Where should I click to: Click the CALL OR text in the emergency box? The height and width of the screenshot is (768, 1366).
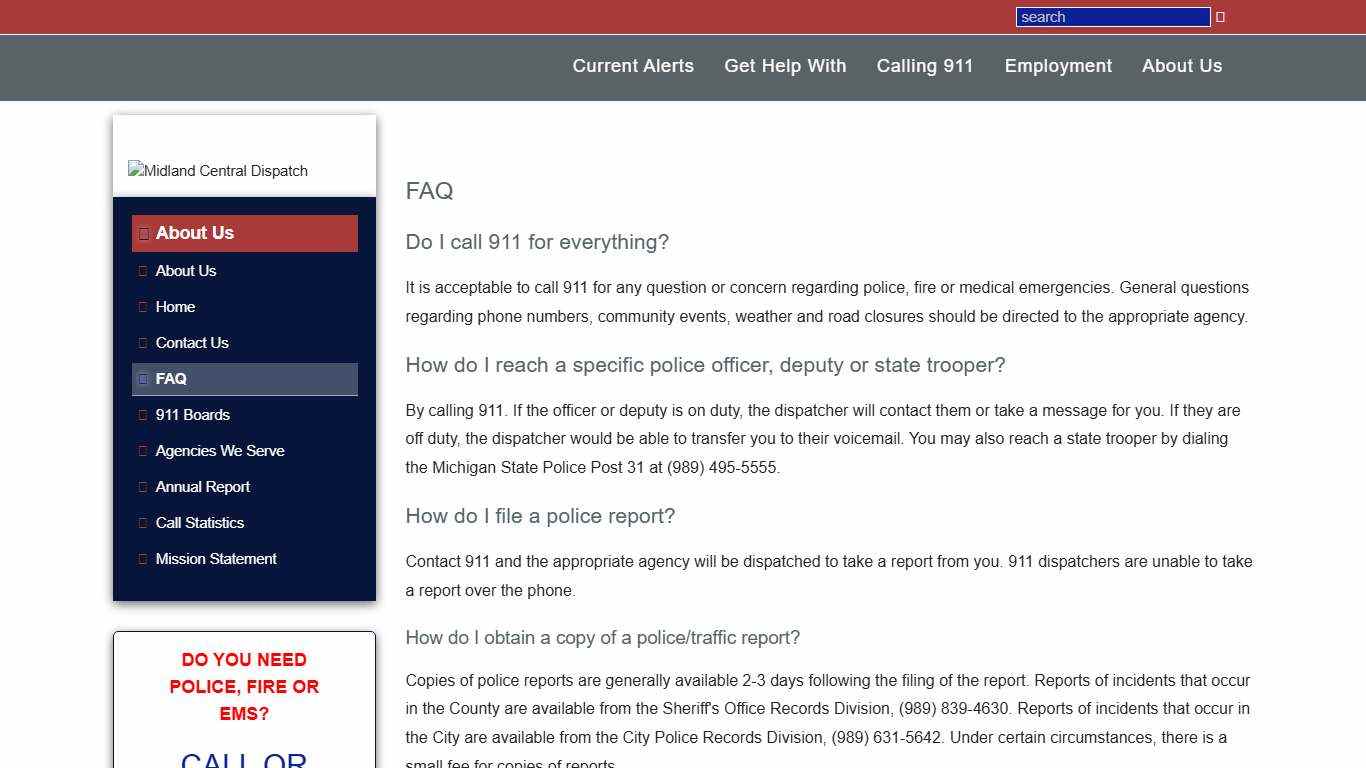coord(243,760)
